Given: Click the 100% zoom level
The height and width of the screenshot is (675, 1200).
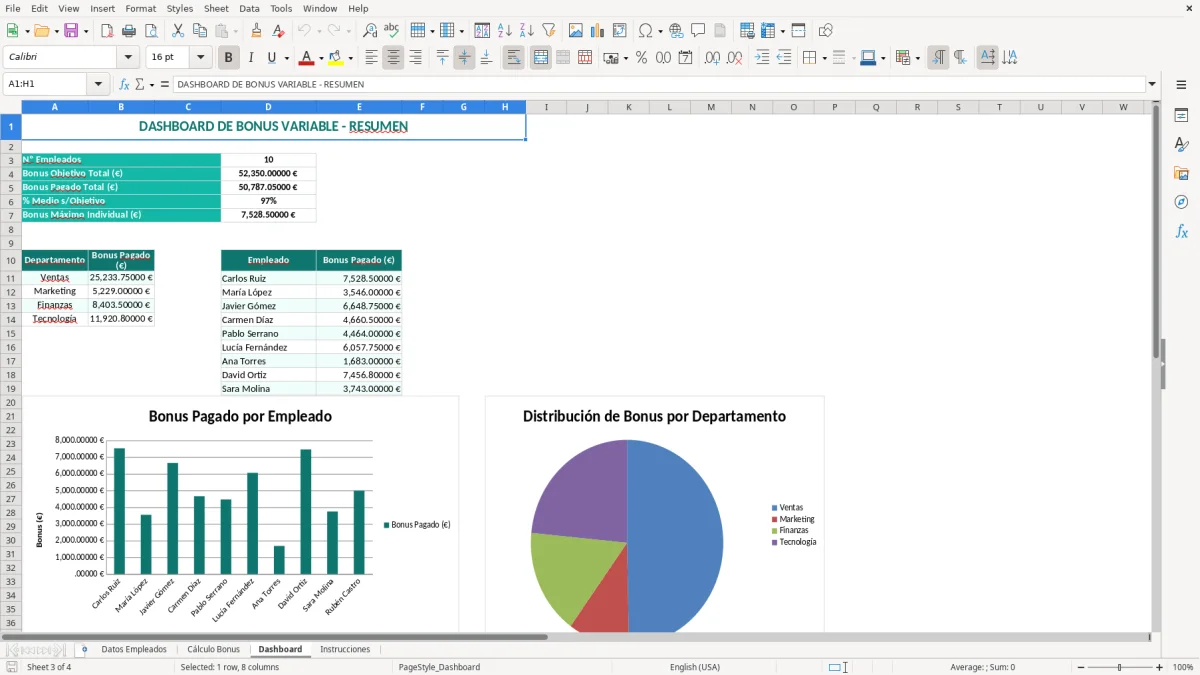Looking at the screenshot, I should (1183, 667).
